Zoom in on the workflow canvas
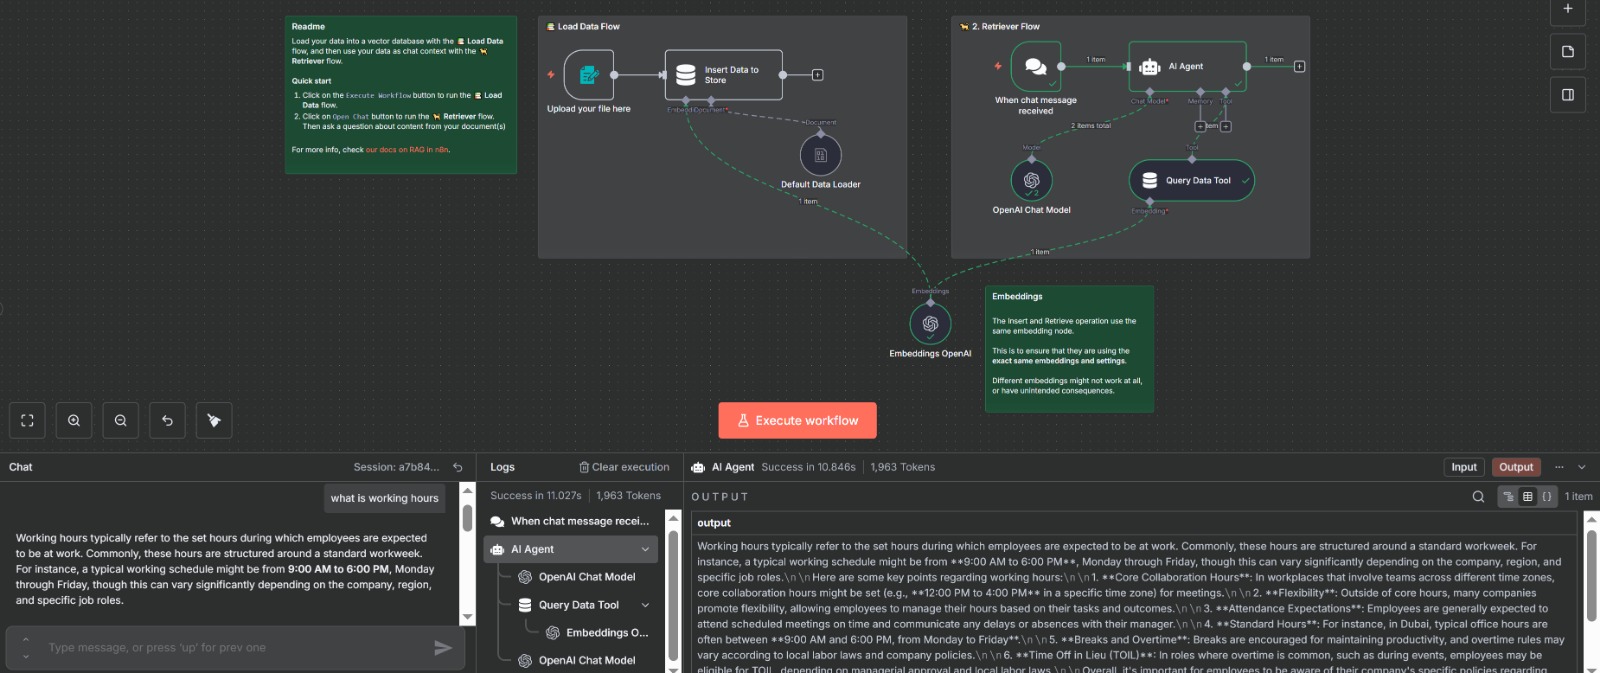 [x=74, y=421]
